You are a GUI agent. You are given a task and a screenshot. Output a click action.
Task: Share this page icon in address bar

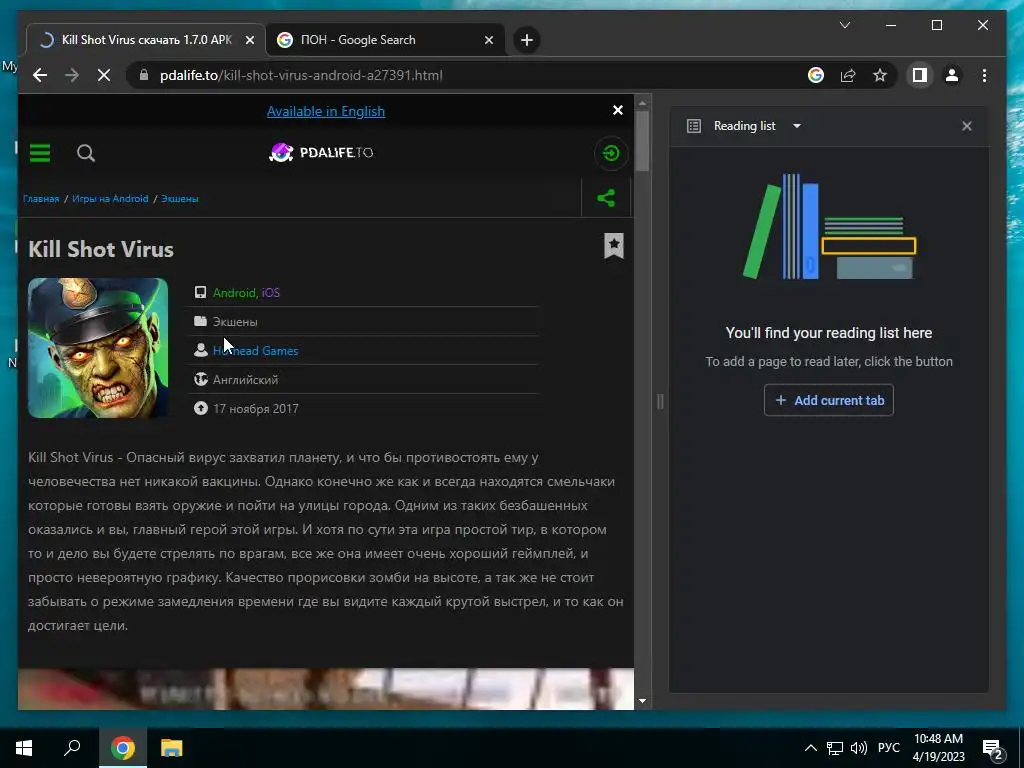point(848,75)
